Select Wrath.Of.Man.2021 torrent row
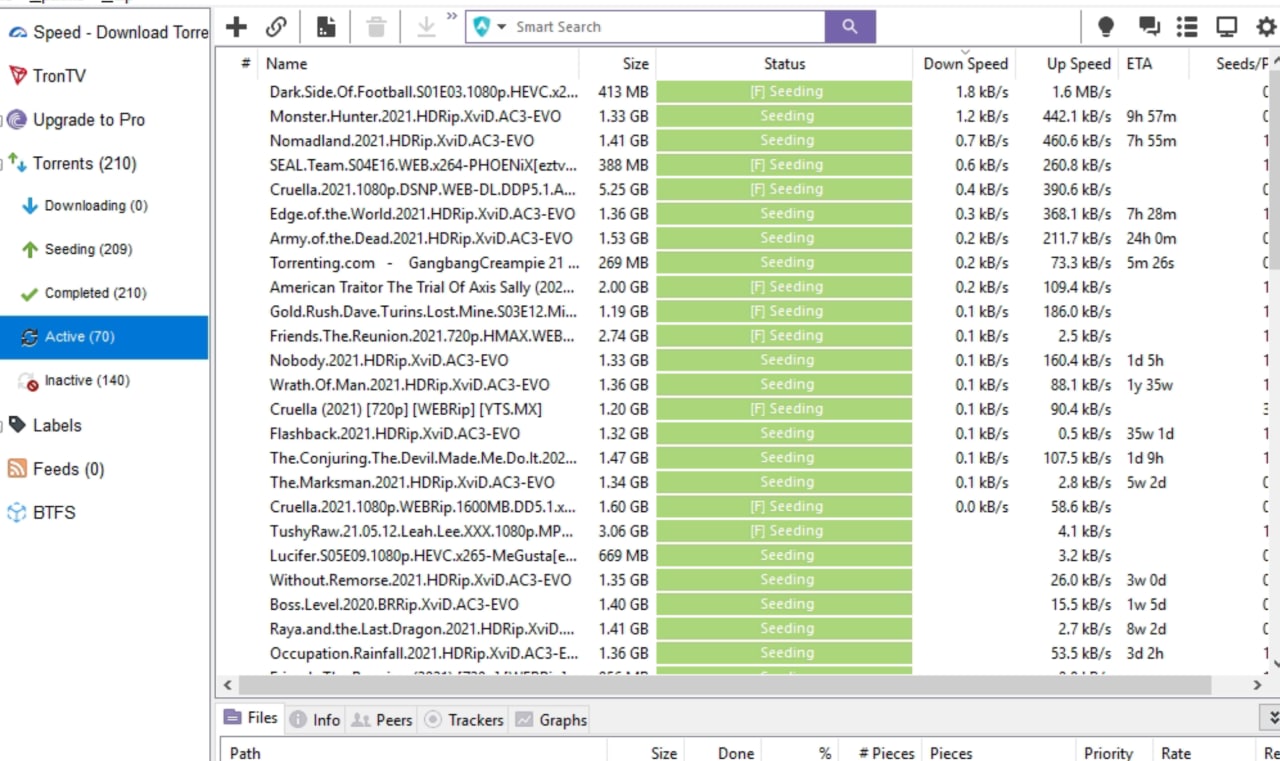The width and height of the screenshot is (1280, 761). 743,384
